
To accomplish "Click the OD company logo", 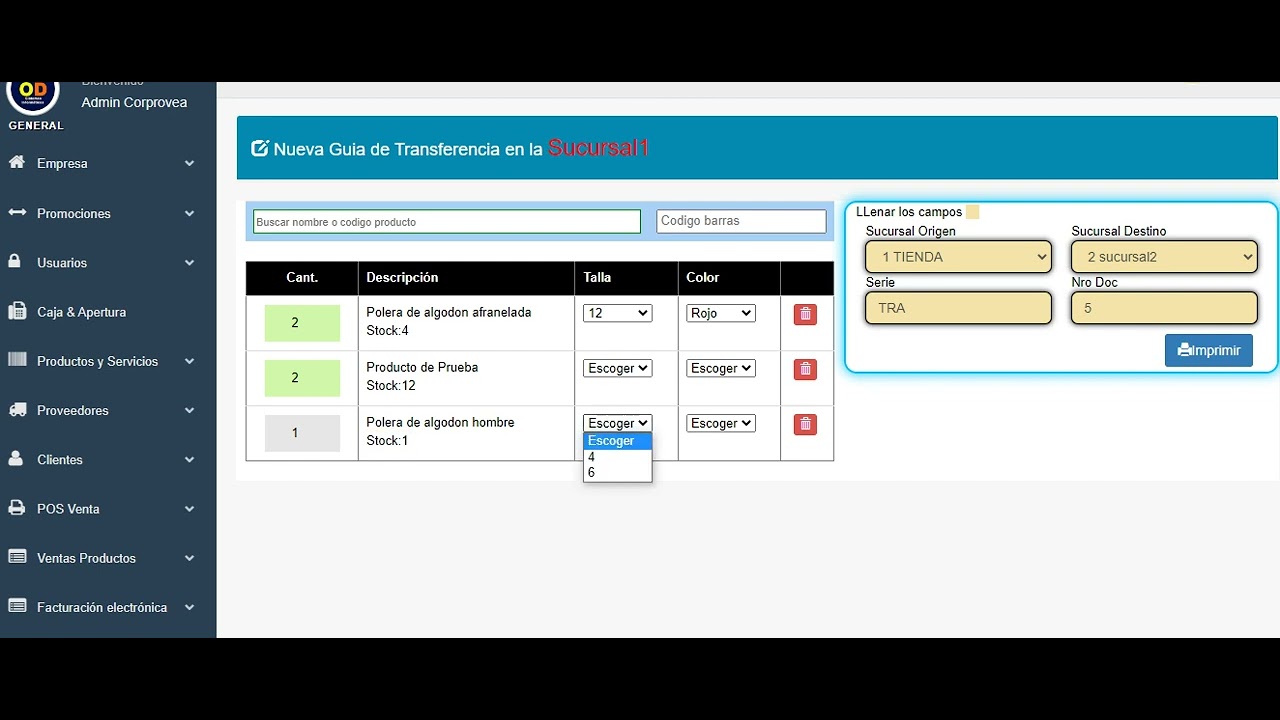I will point(33,93).
